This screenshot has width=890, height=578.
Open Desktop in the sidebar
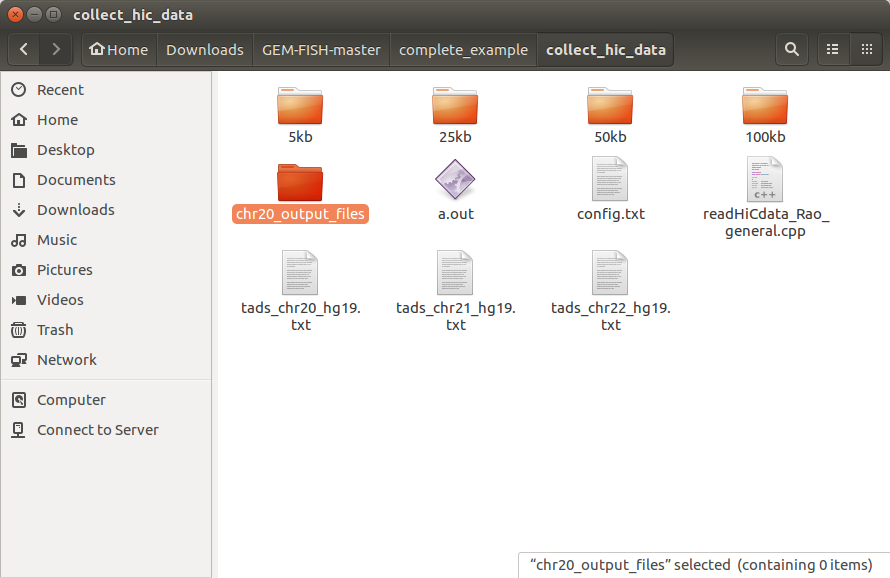point(106,150)
